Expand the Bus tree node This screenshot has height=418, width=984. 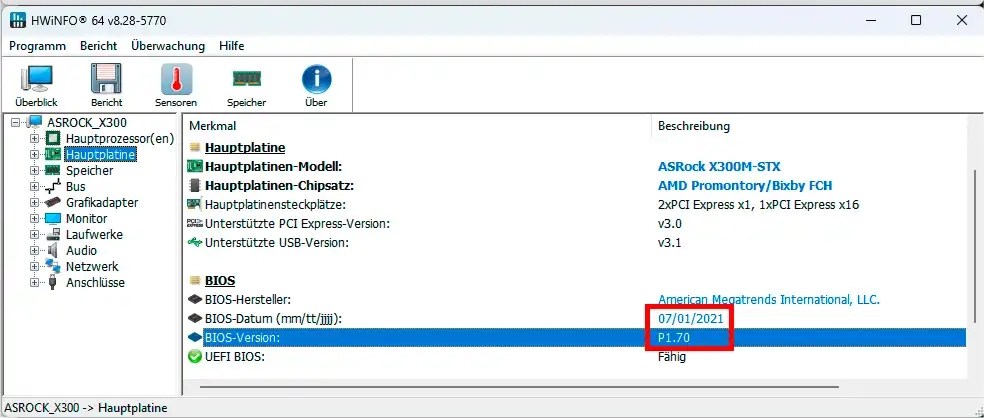coord(35,186)
